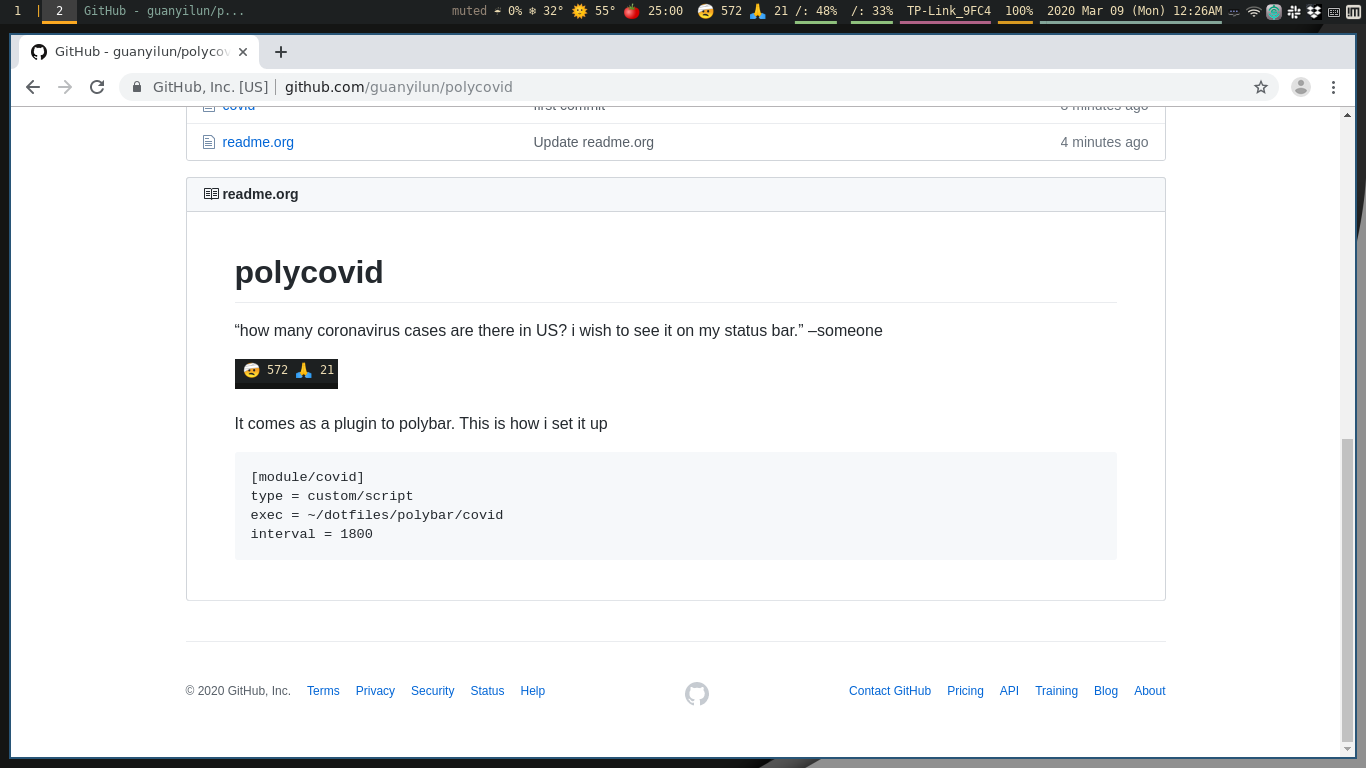Open the Status footer link
1366x768 pixels.
point(487,691)
